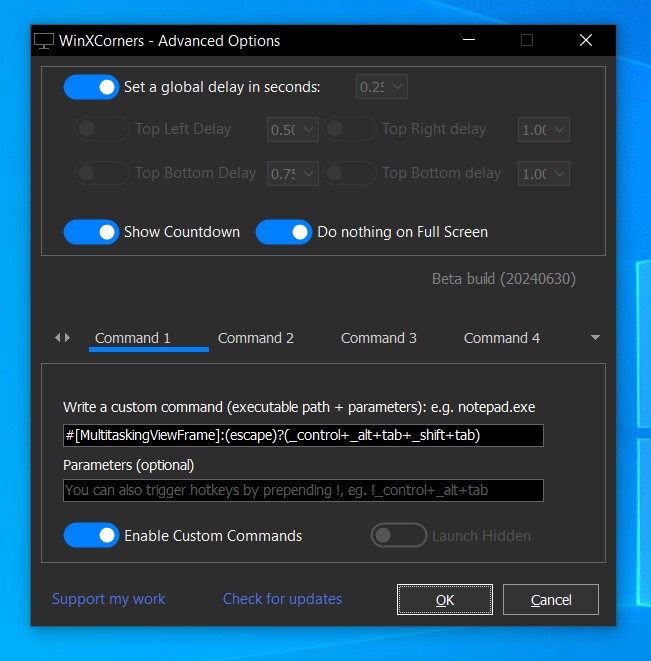Screen dimensions: 651x661
Task: Open the tab overflow arrow after Command 4
Action: click(596, 338)
